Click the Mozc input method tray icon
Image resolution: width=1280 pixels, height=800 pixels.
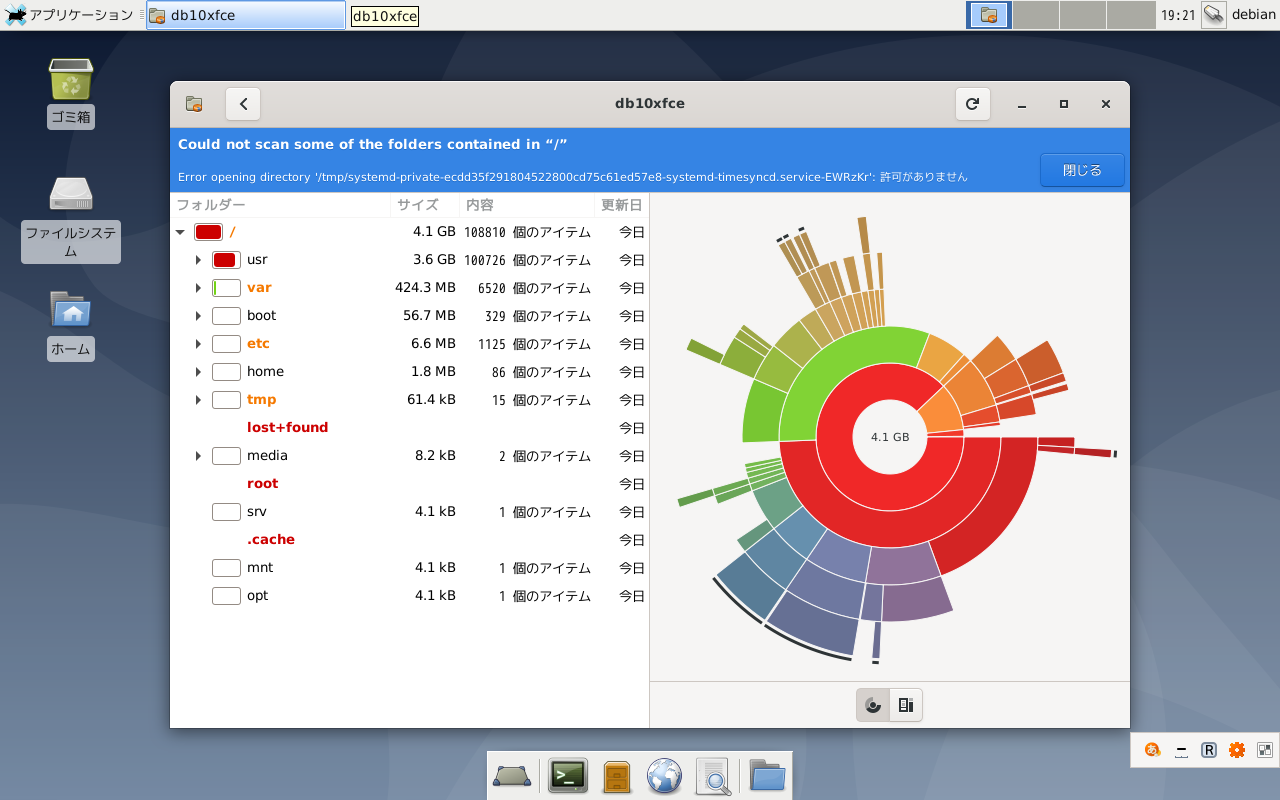pos(1153,749)
